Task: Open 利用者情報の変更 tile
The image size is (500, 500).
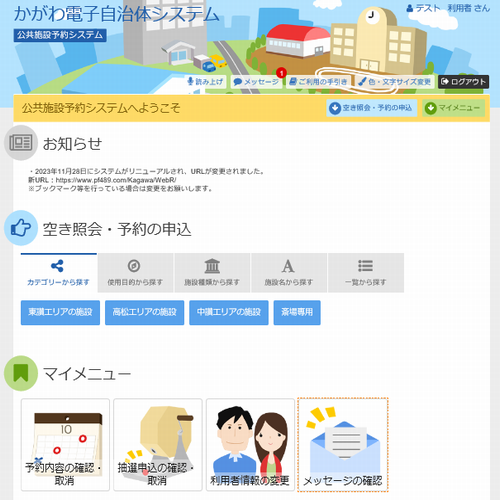Action: (x=250, y=445)
